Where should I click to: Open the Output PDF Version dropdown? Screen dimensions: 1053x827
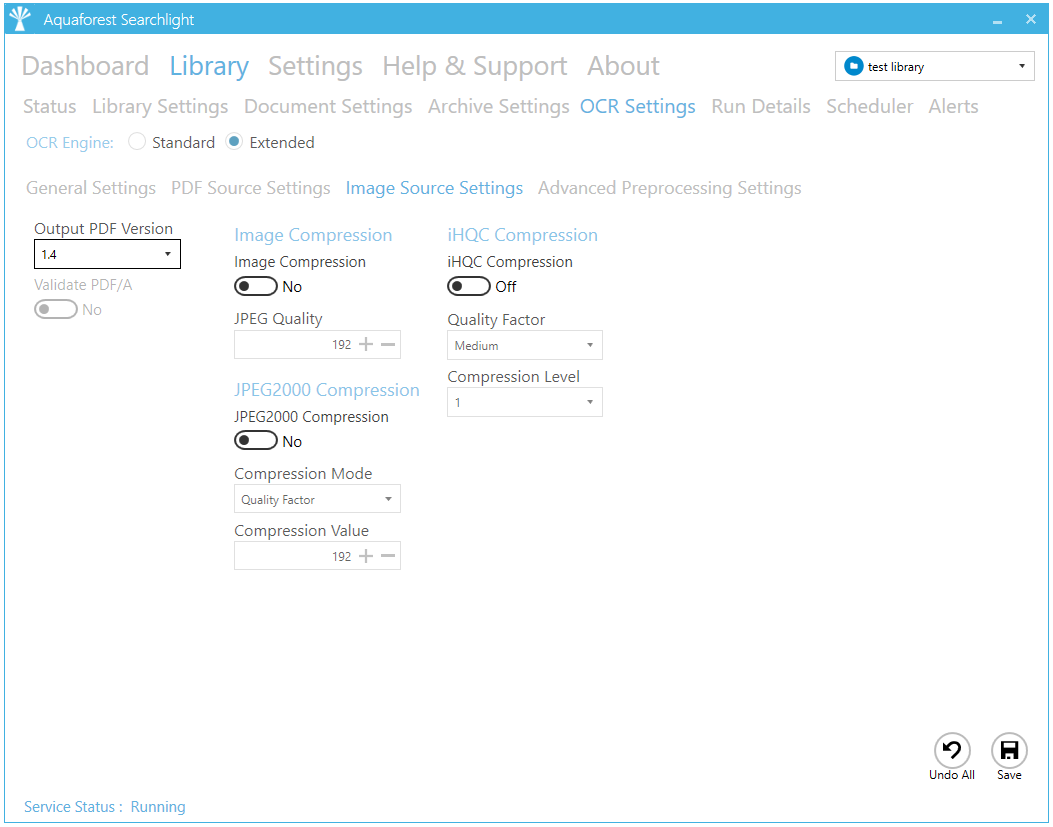point(107,255)
